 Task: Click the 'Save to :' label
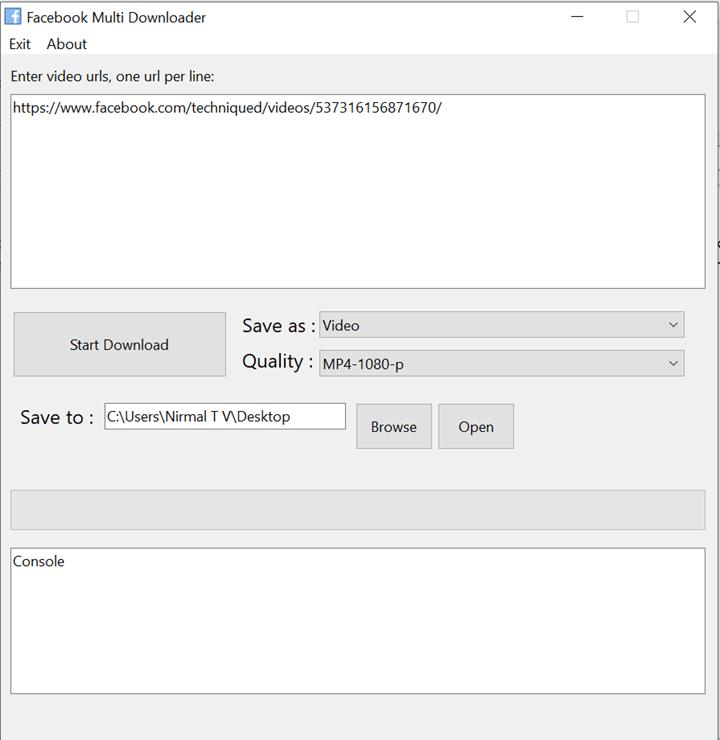[57, 417]
